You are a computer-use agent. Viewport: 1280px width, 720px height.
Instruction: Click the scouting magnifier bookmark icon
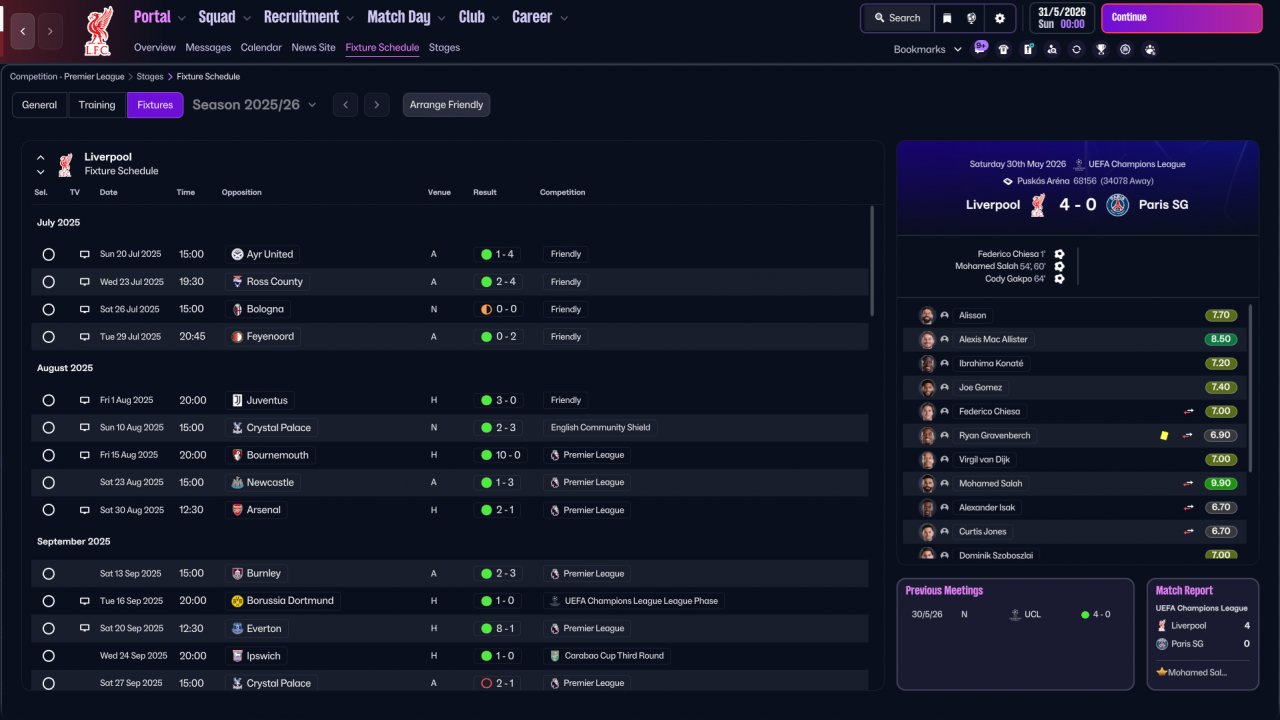[x=1052, y=49]
